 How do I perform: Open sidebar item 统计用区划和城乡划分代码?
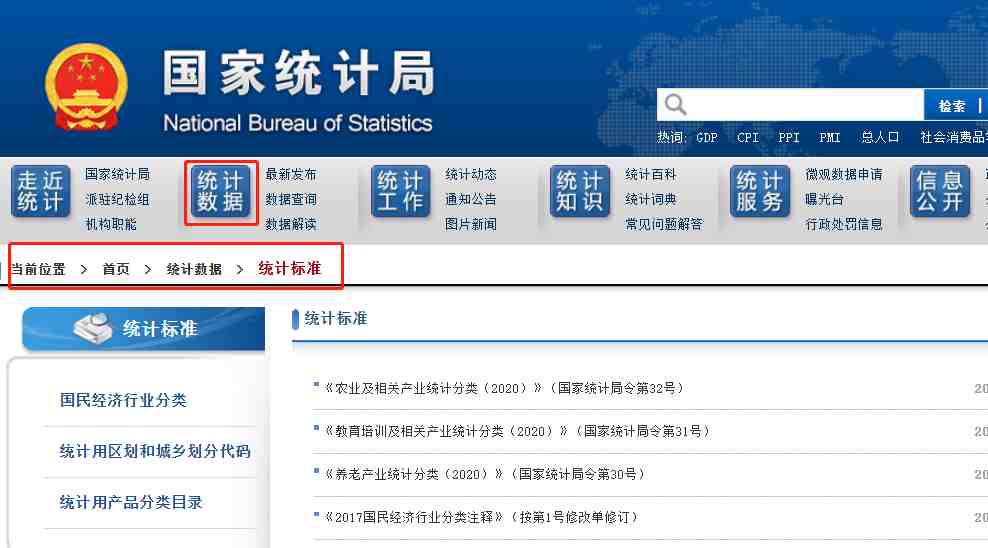point(155,451)
